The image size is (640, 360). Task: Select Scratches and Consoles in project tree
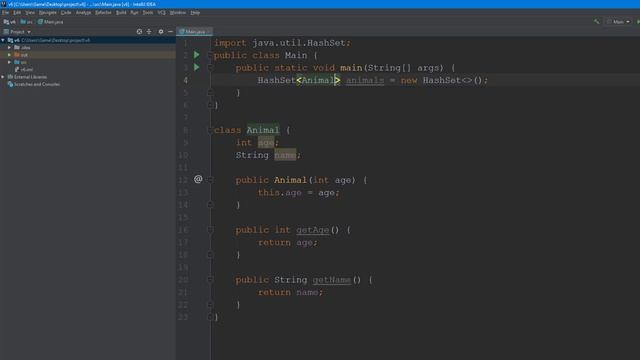[x=34, y=84]
